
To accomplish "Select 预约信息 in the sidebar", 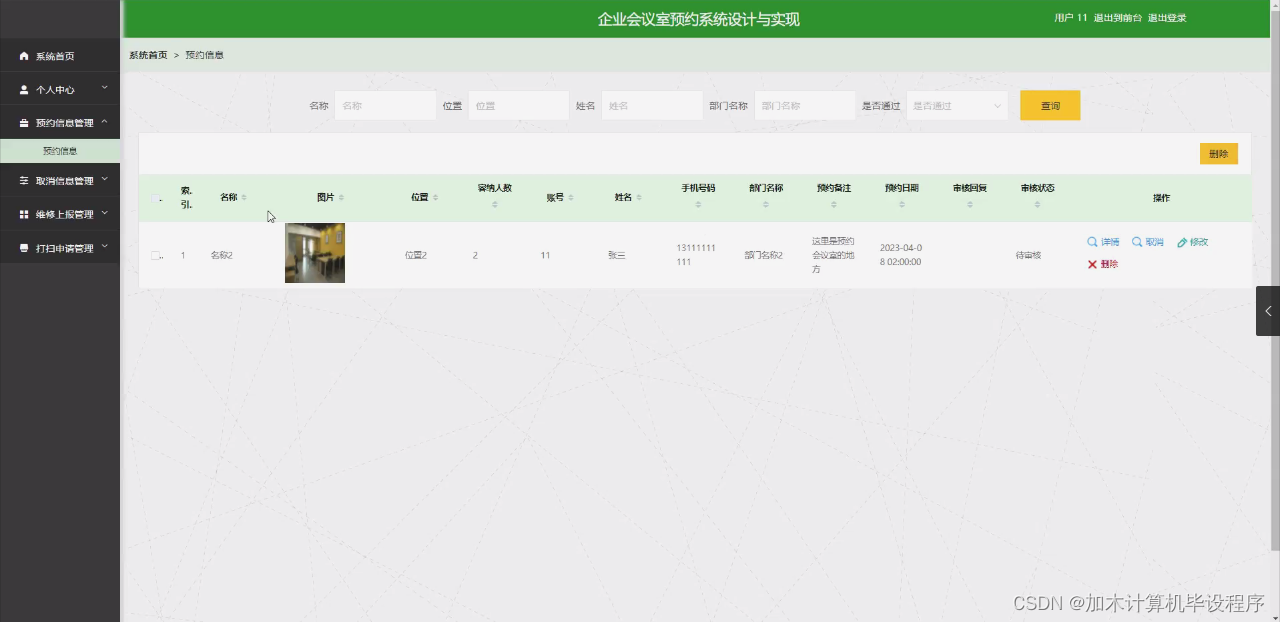I will pyautogui.click(x=60, y=150).
